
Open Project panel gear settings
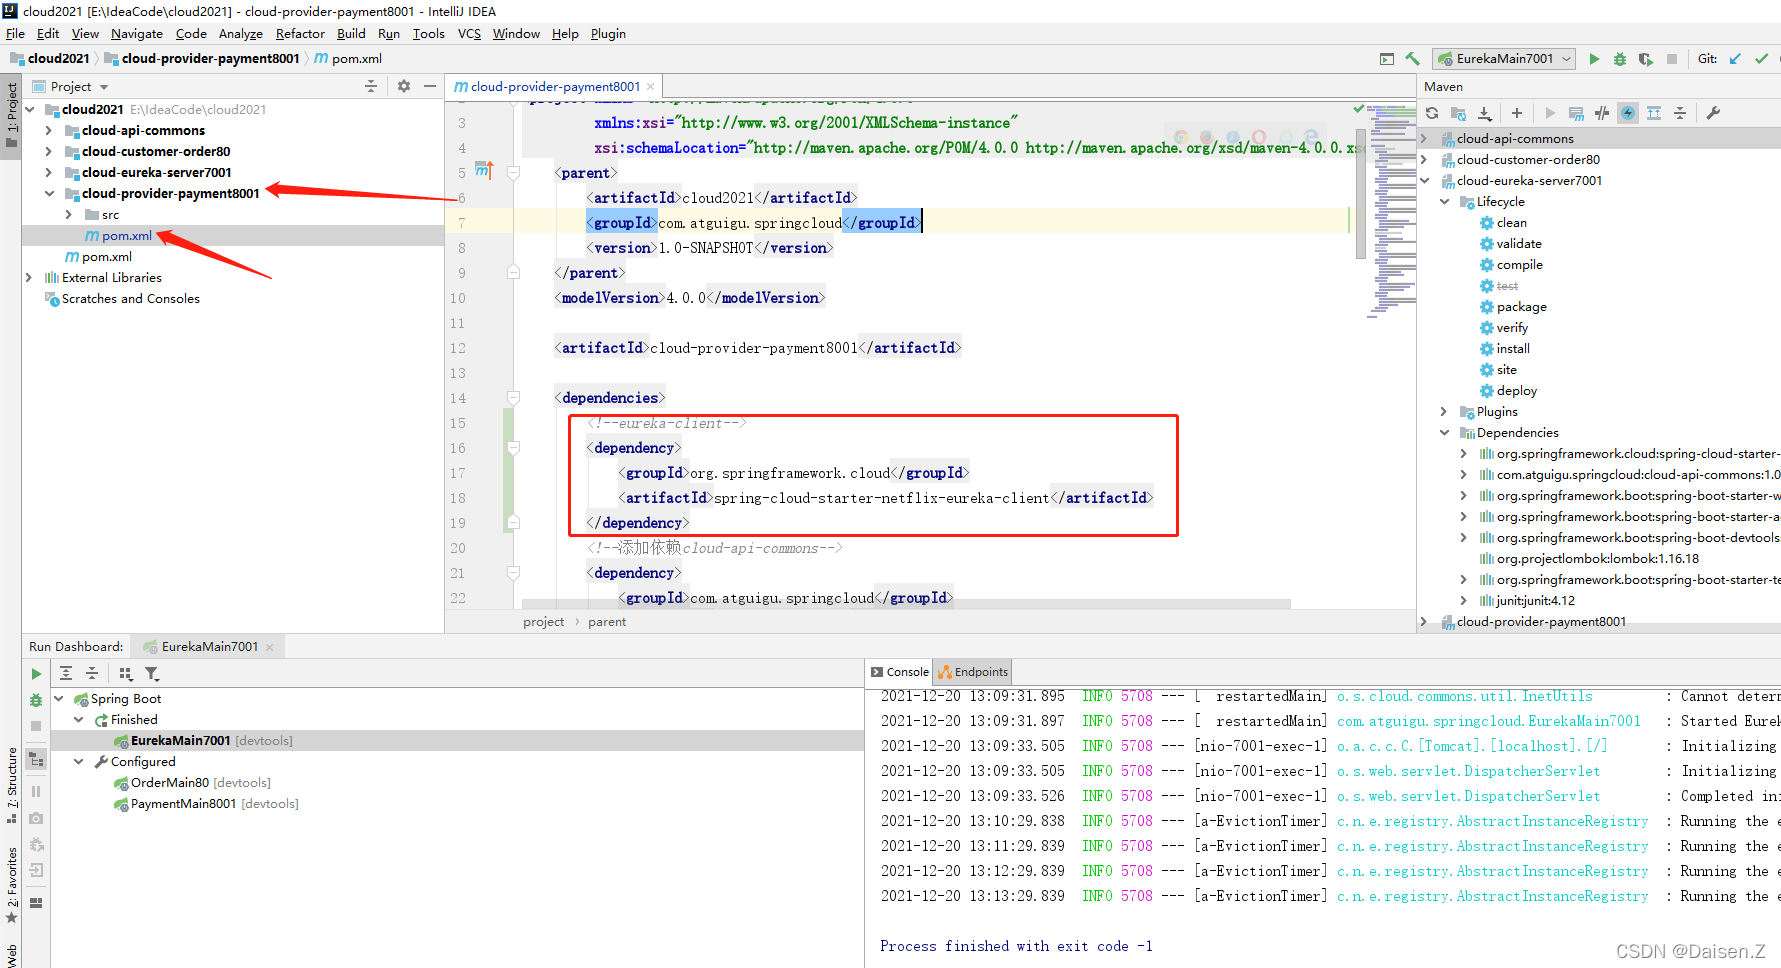(x=404, y=86)
